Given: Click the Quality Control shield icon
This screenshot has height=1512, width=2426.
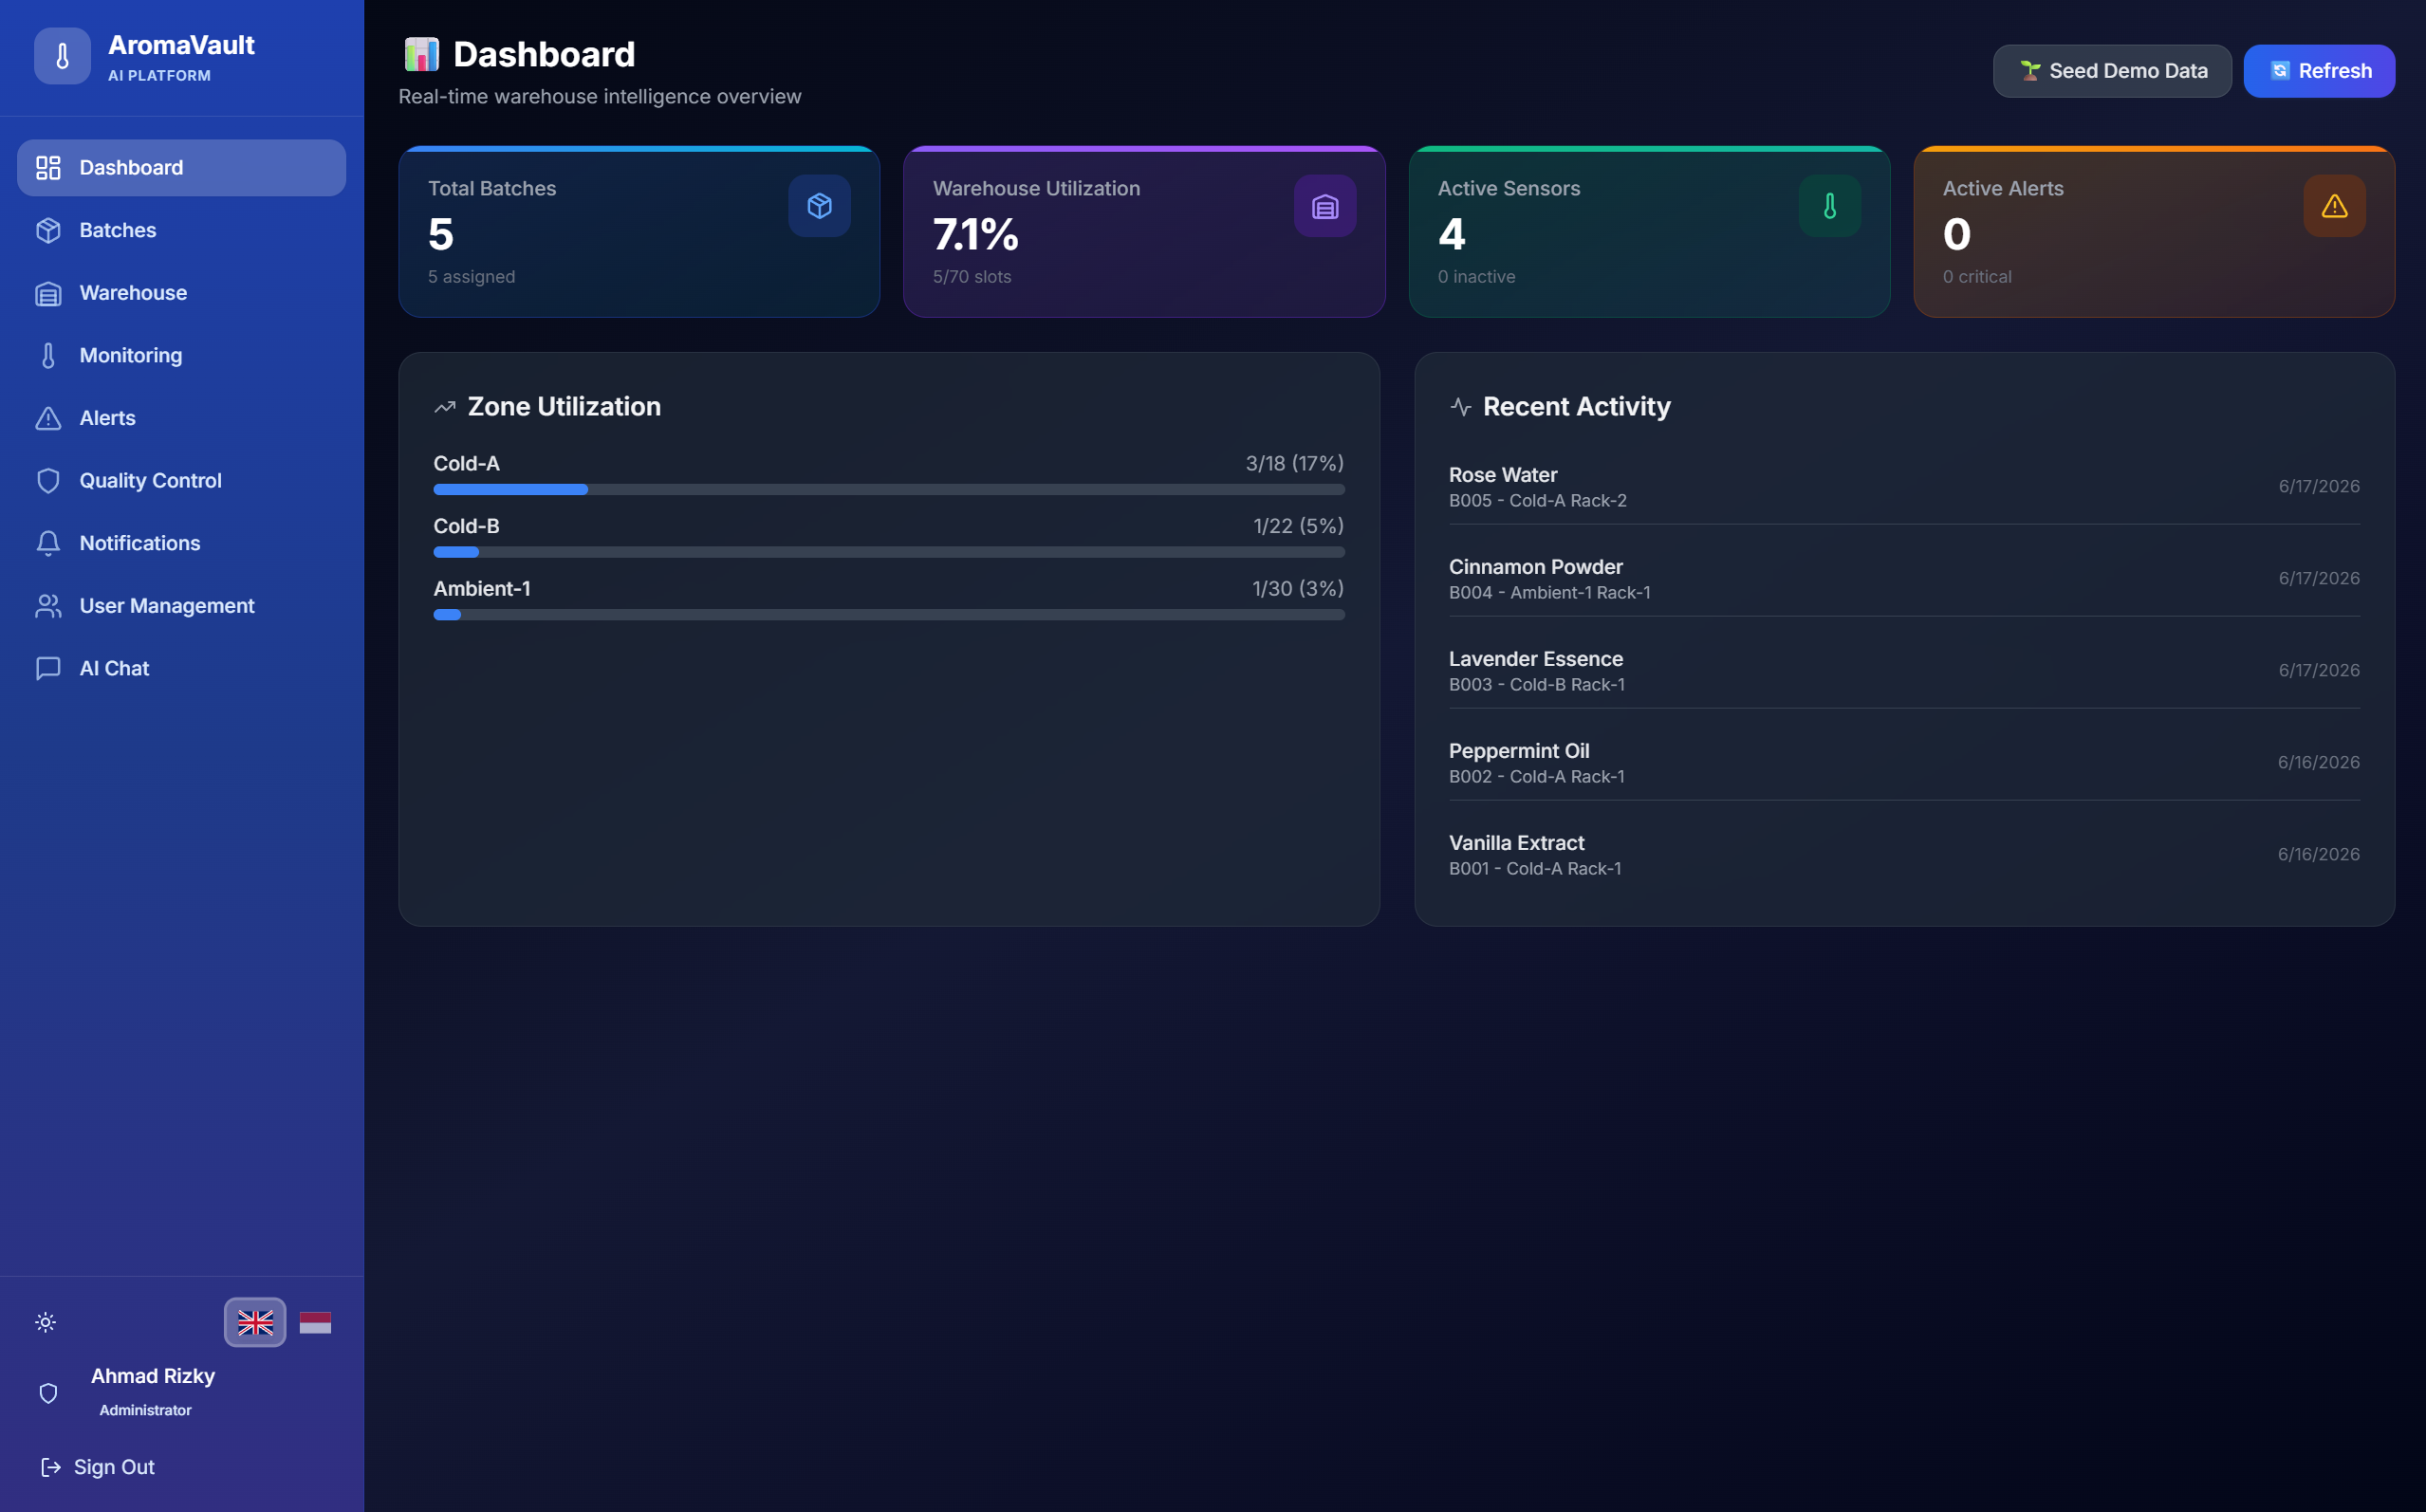Looking at the screenshot, I should 48,481.
